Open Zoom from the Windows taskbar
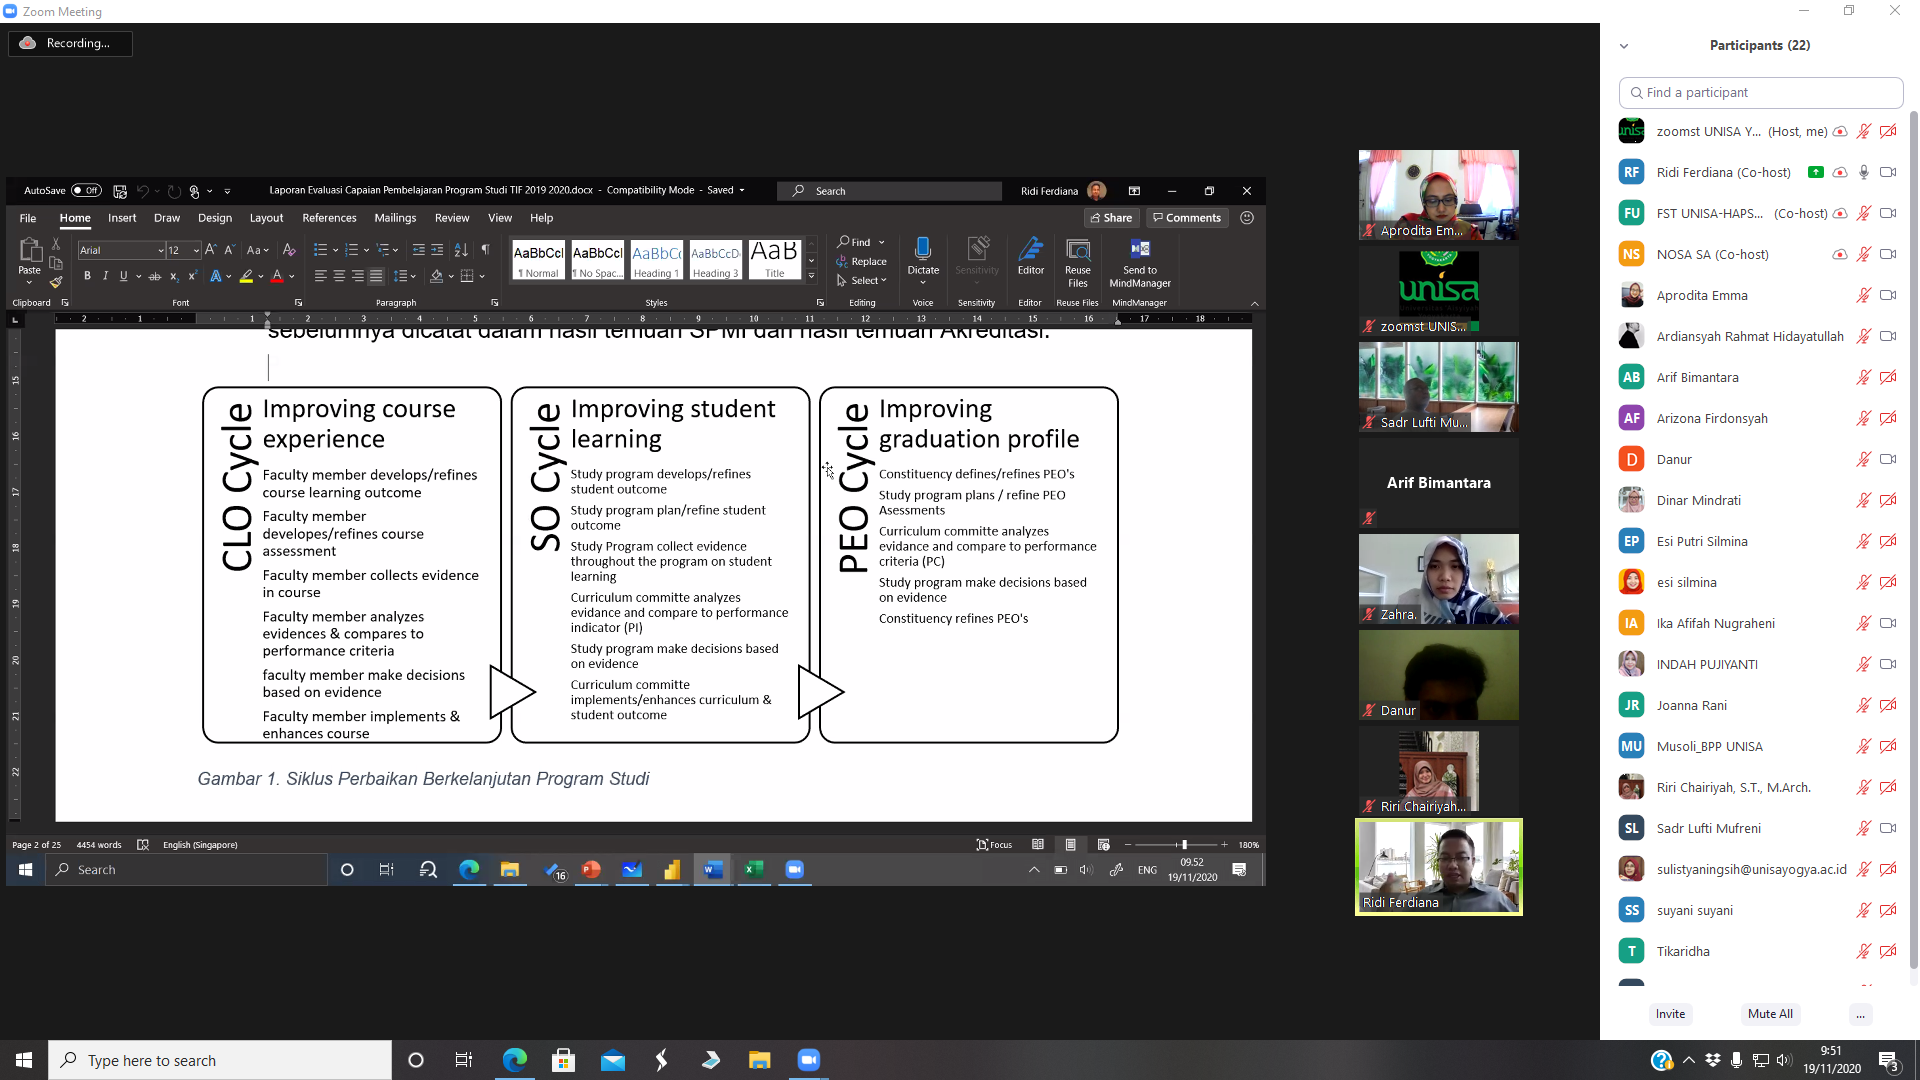Screen dimensions: 1920x1080 tap(808, 1060)
